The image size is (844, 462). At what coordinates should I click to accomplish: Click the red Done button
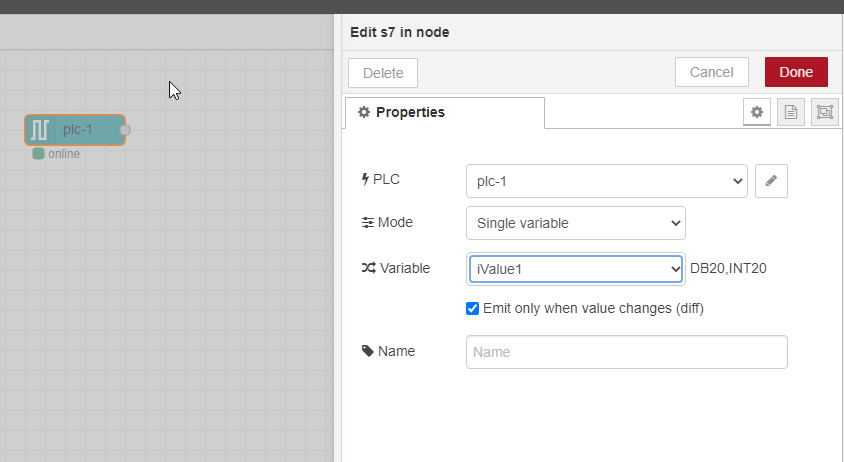pos(796,72)
